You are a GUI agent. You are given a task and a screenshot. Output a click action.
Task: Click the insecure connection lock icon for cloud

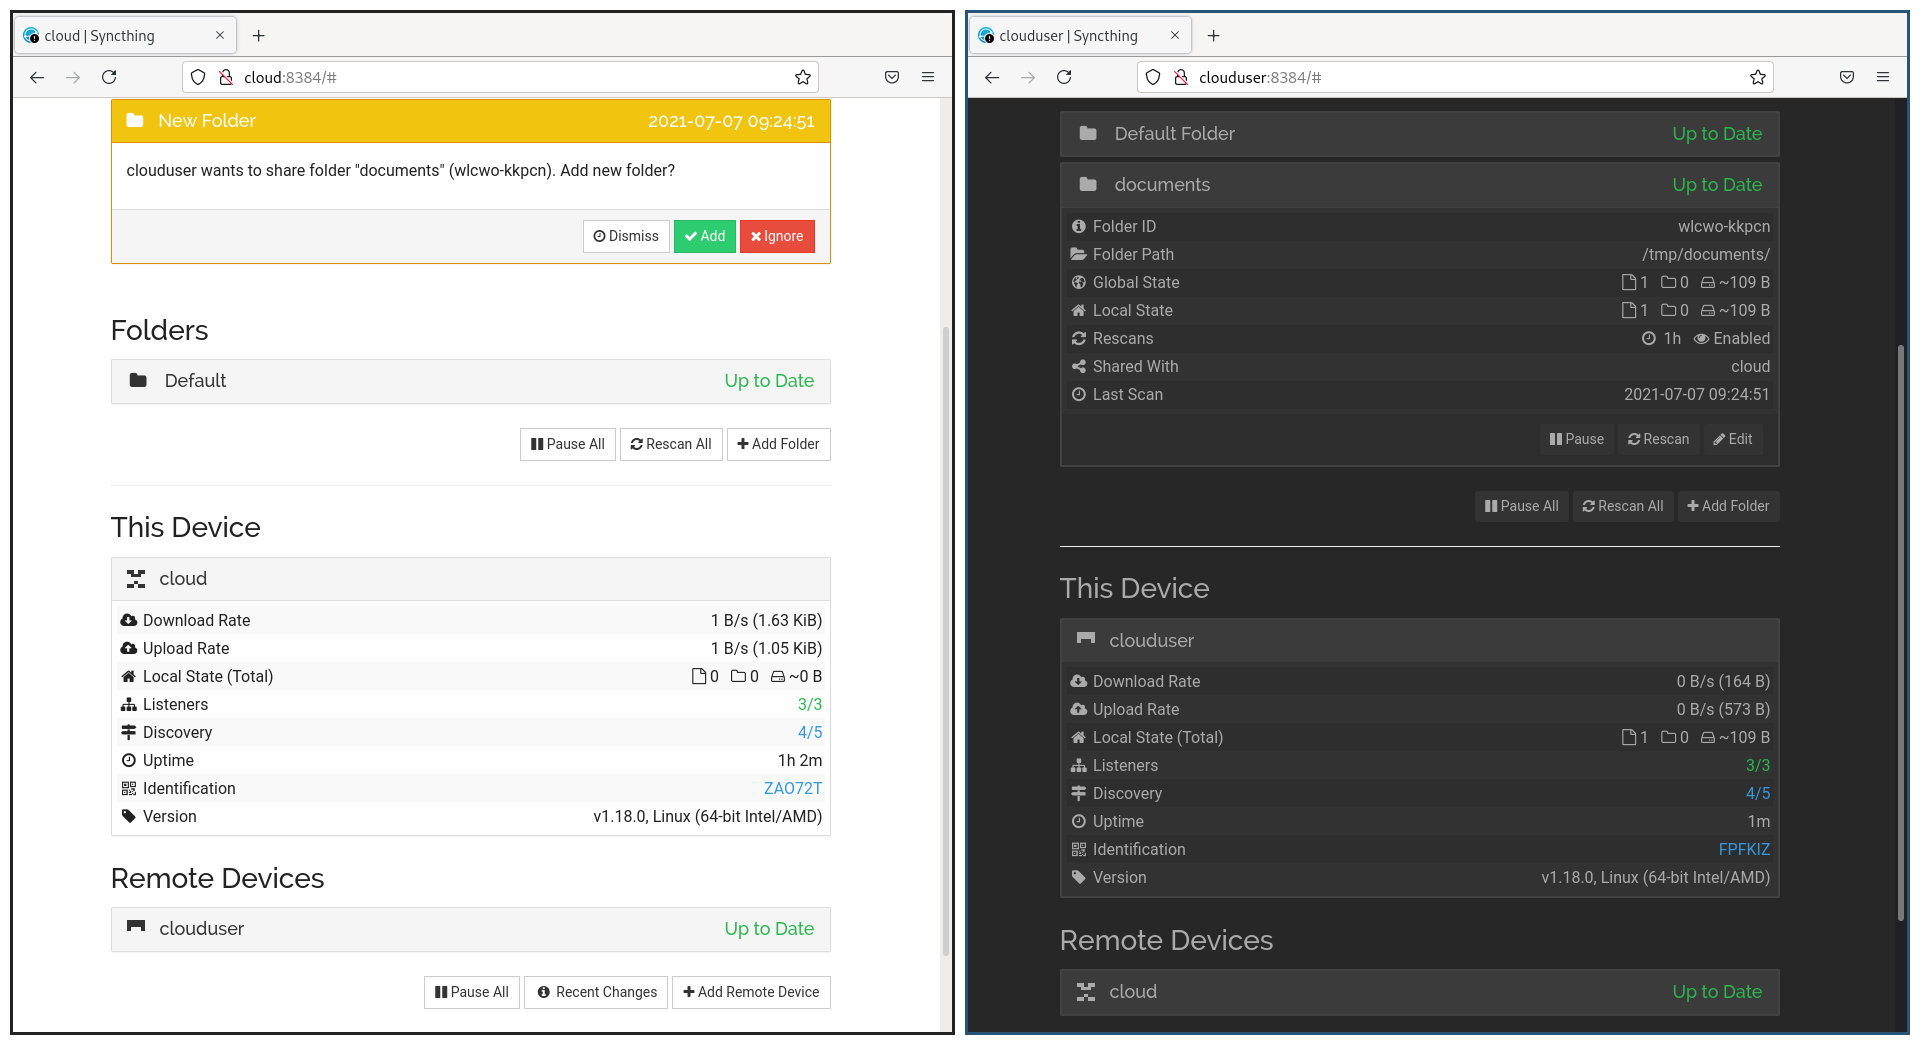(226, 77)
